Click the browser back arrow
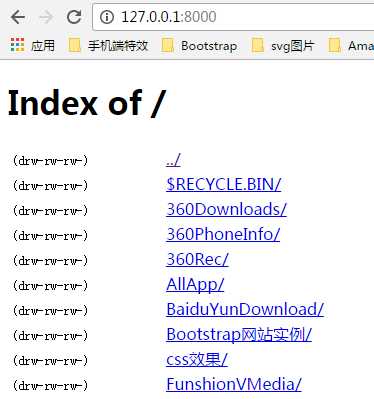Screen dimensions: 374x399 (x=18, y=17)
